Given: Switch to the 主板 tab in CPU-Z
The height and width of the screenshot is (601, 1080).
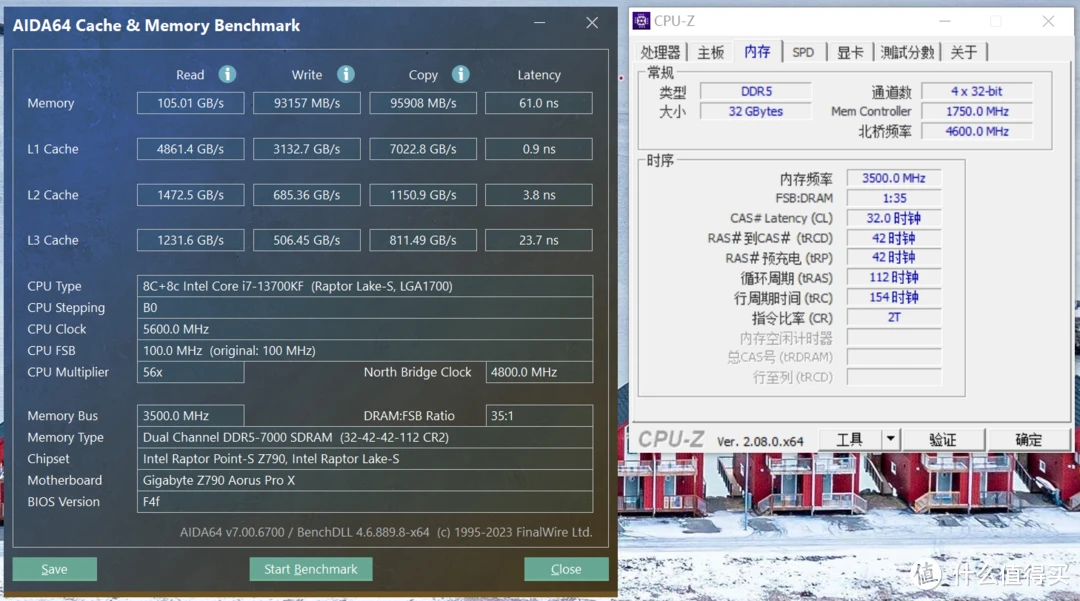Looking at the screenshot, I should 711,52.
